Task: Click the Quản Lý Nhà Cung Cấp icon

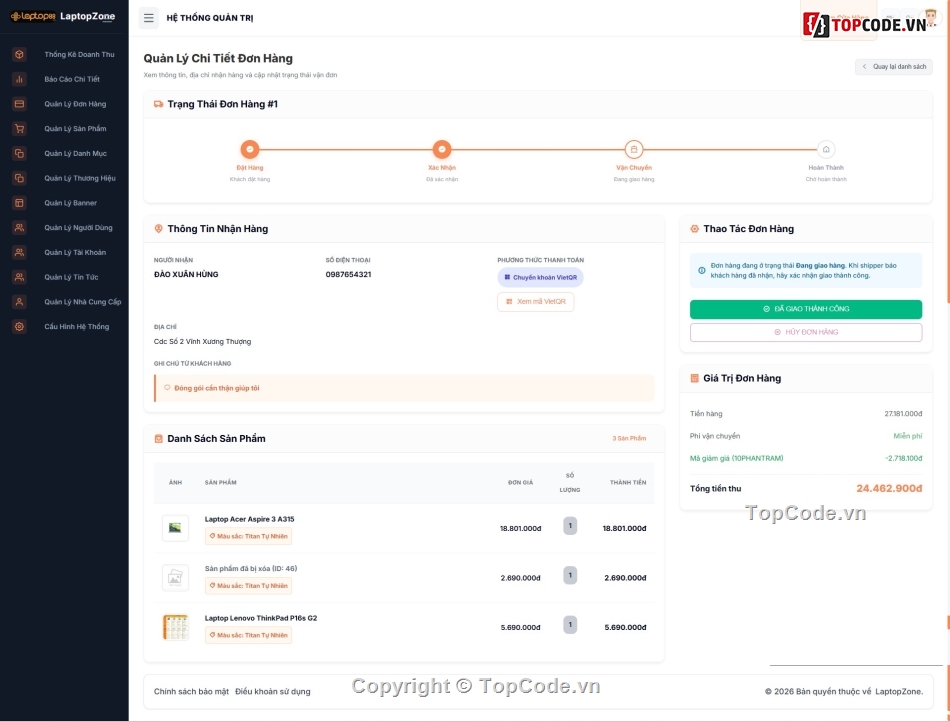Action: pos(19,302)
